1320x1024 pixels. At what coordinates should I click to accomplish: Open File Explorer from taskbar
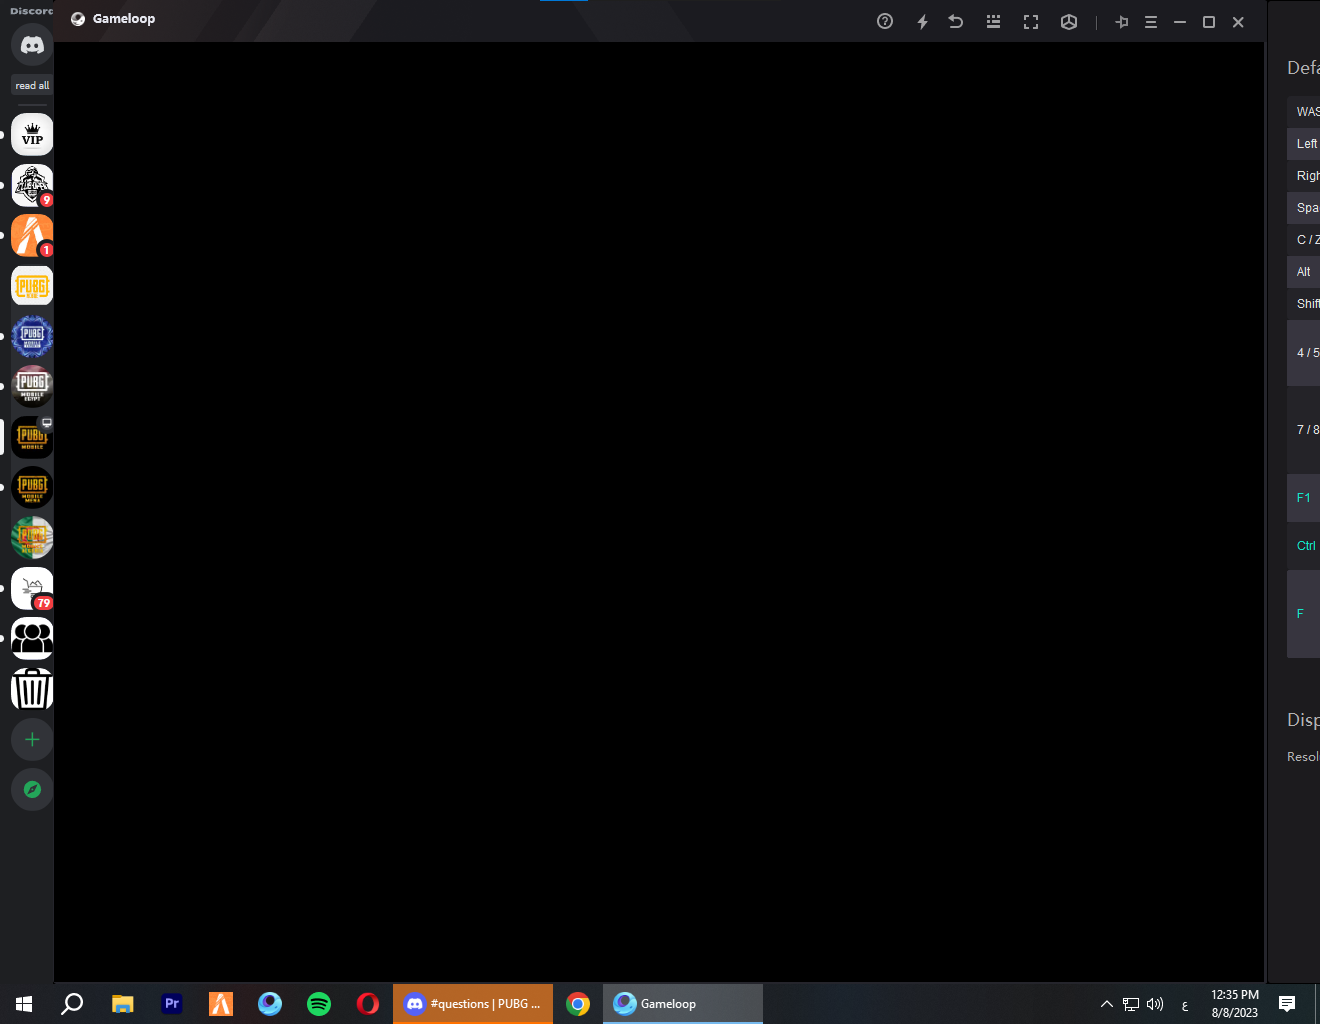[x=123, y=1004]
